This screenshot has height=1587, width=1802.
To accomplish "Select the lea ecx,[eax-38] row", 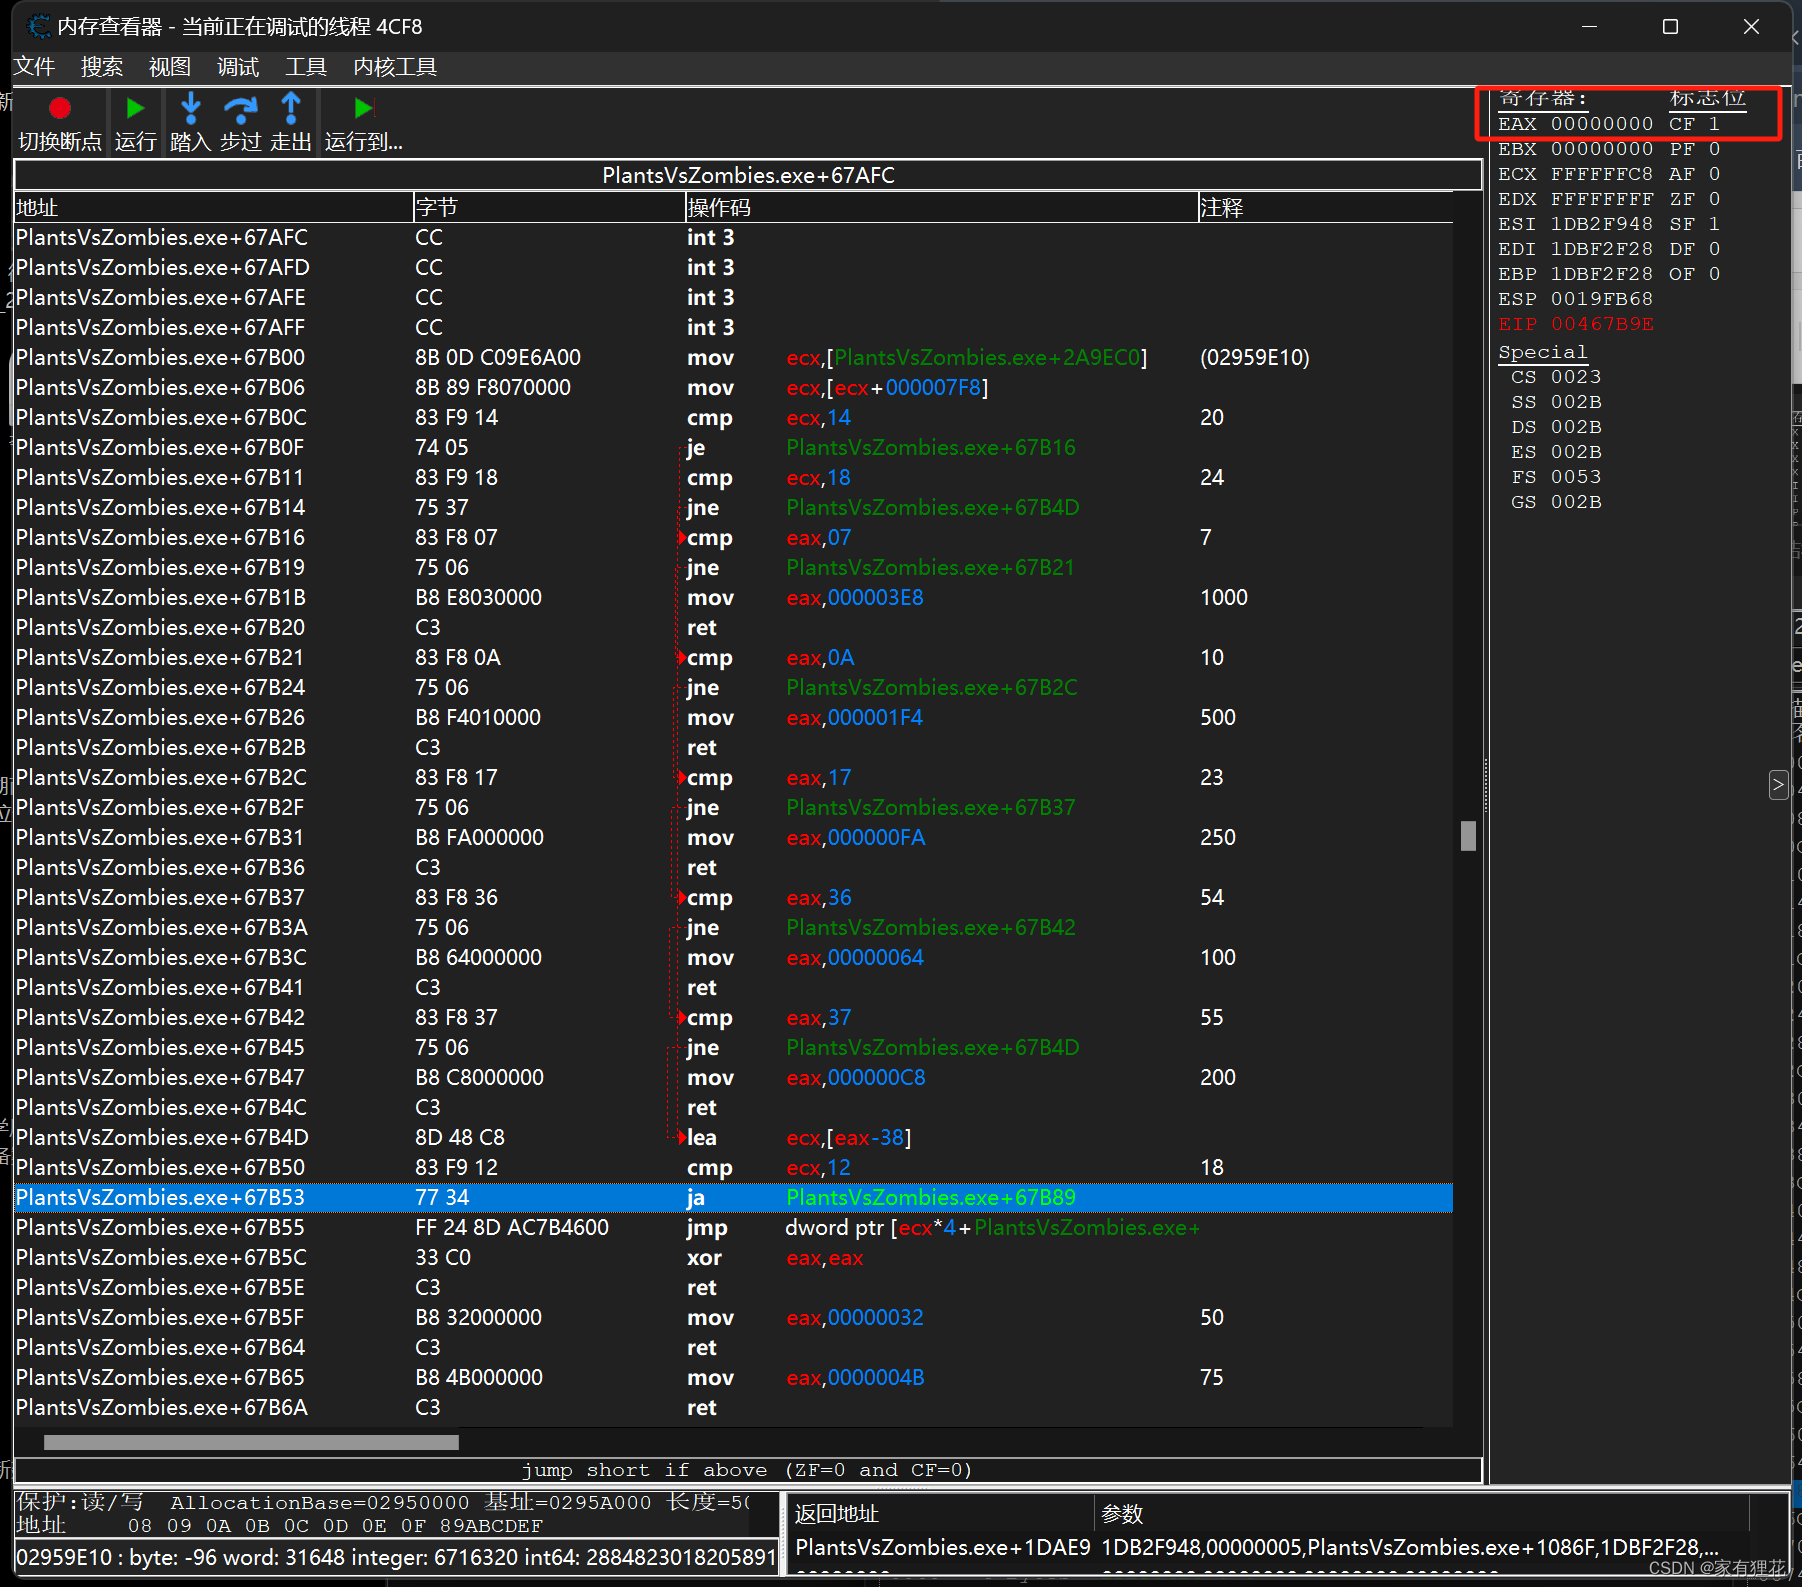I will coord(733,1137).
